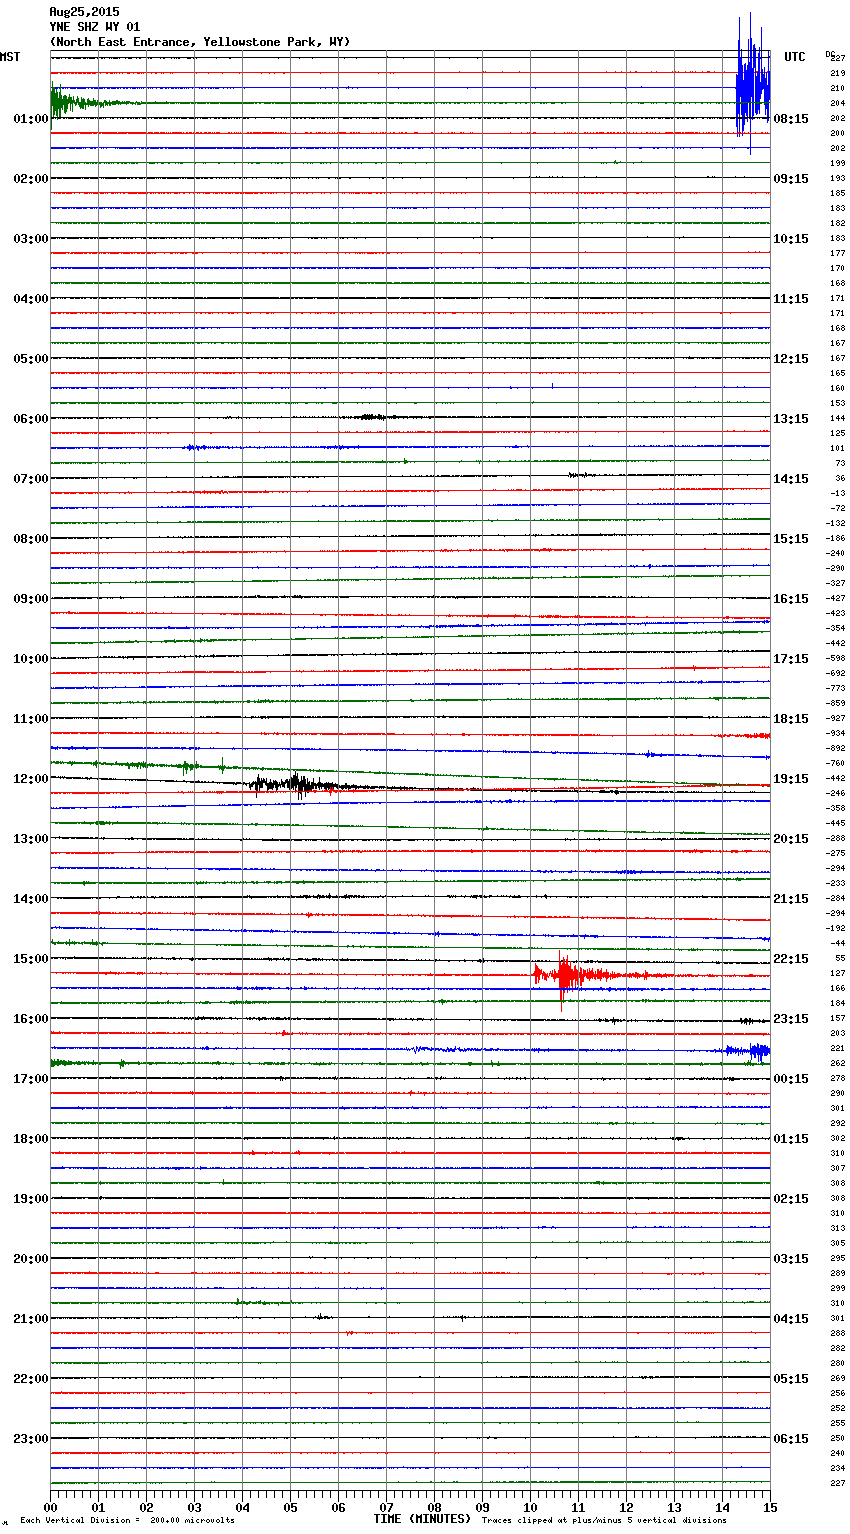Click the 23:00 MST time marker
This screenshot has height=1534, width=850.
click(x=30, y=1439)
